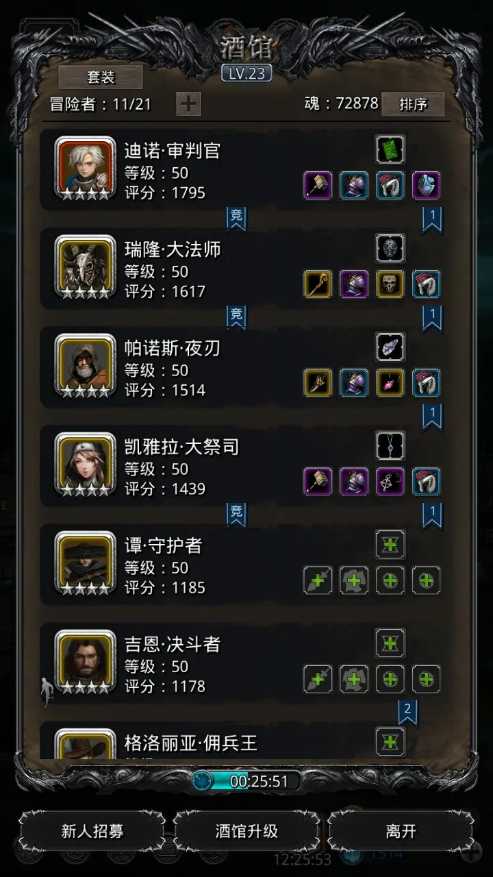The height and width of the screenshot is (877, 493).
Task: Open the 套装 equipment sets tab
Action: (x=101, y=77)
